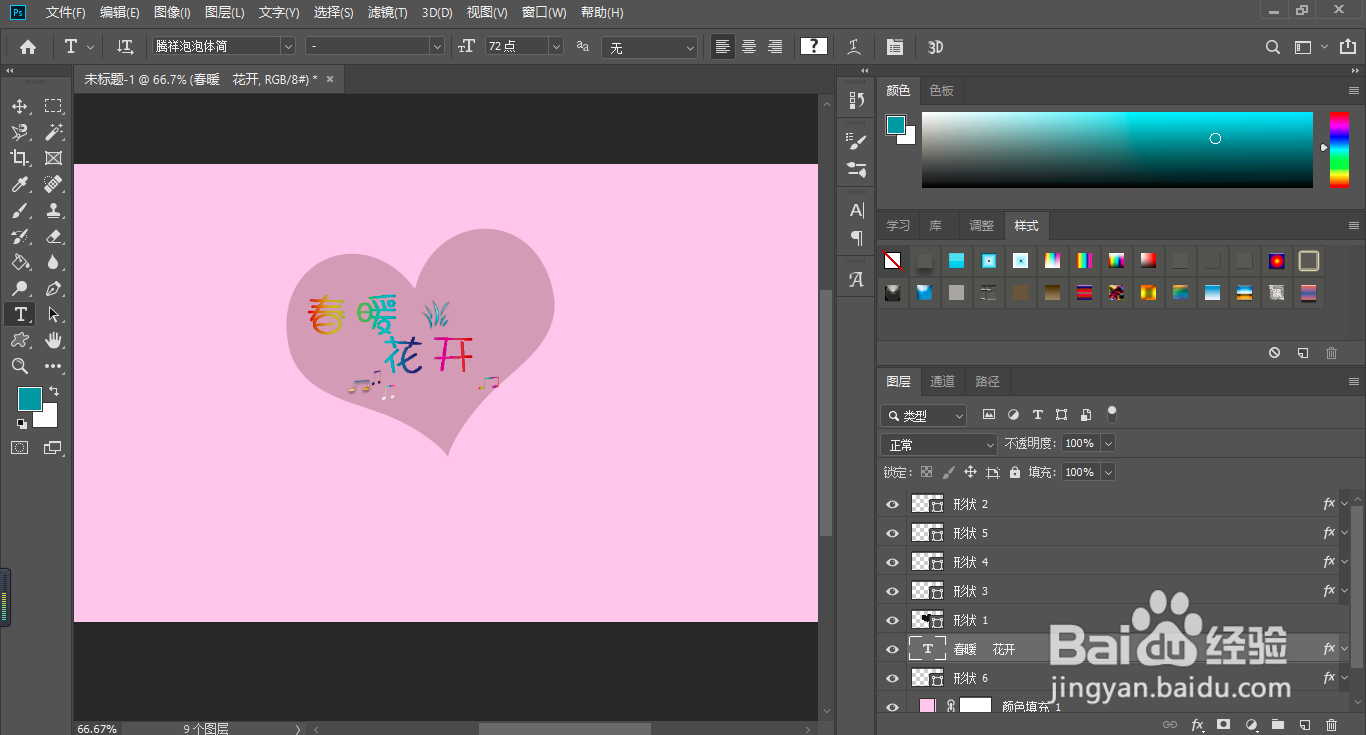Image resolution: width=1366 pixels, height=735 pixels.
Task: Switch to the 路径 tab
Action: [x=987, y=381]
